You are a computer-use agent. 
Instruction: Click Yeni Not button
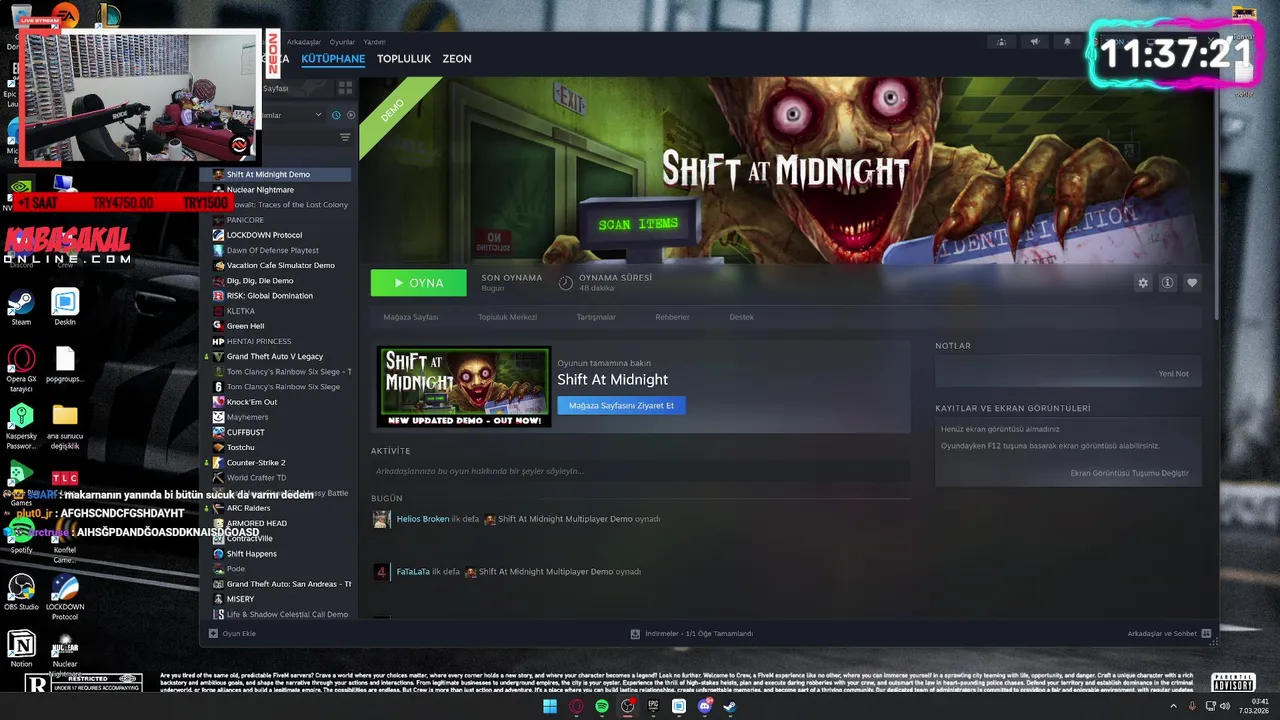coord(1173,374)
